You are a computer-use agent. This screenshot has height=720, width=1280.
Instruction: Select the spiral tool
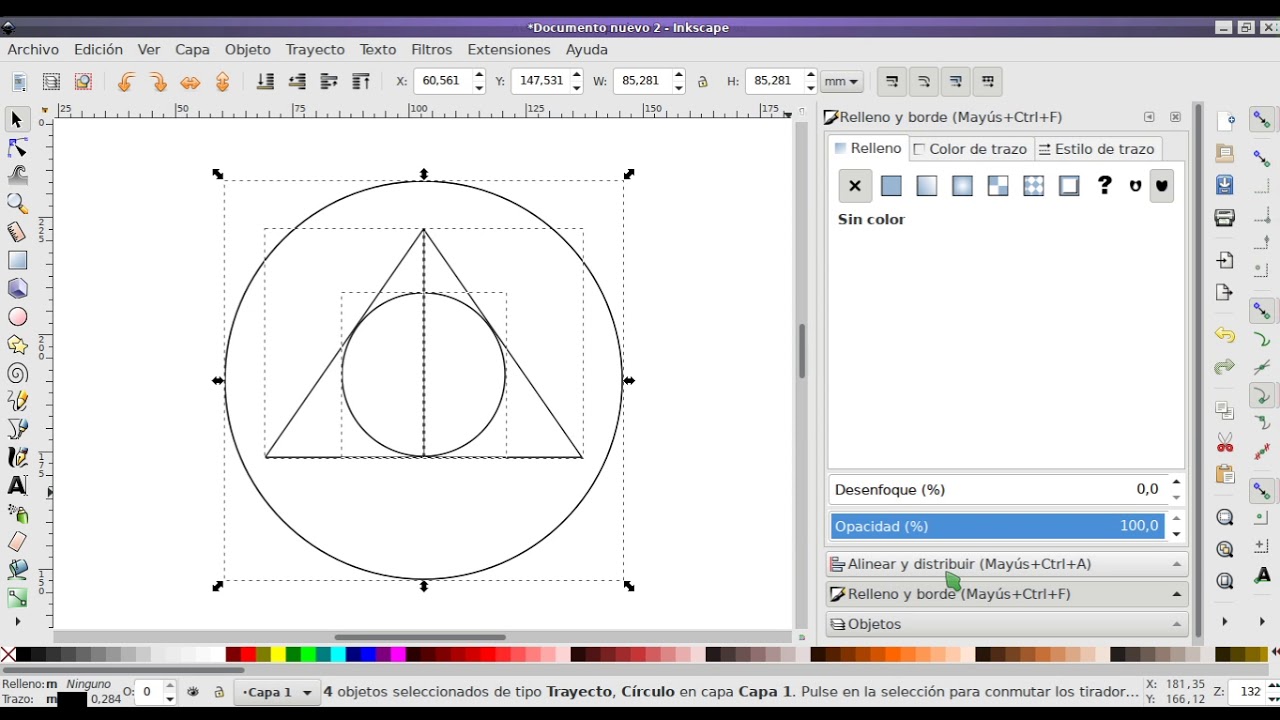[17, 373]
